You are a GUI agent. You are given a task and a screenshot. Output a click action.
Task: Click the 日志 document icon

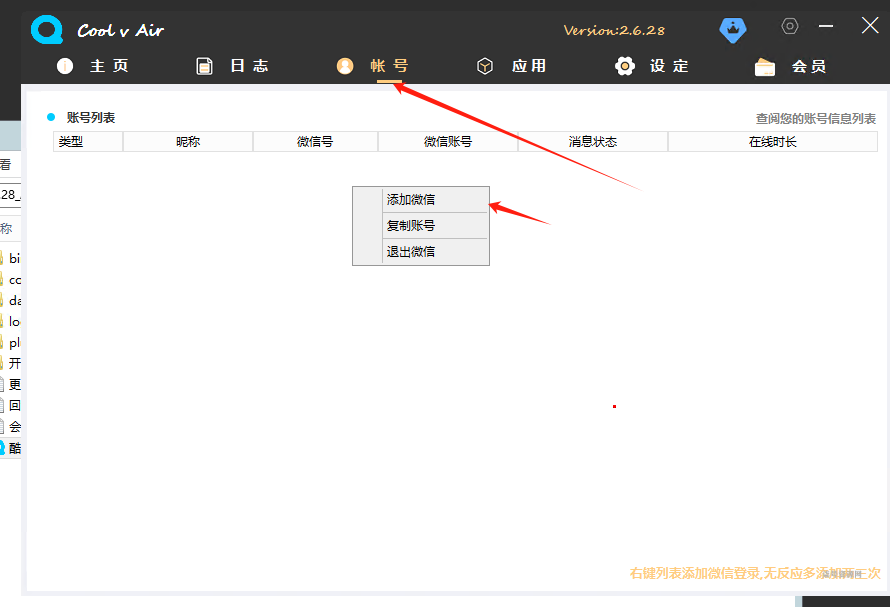pos(204,66)
